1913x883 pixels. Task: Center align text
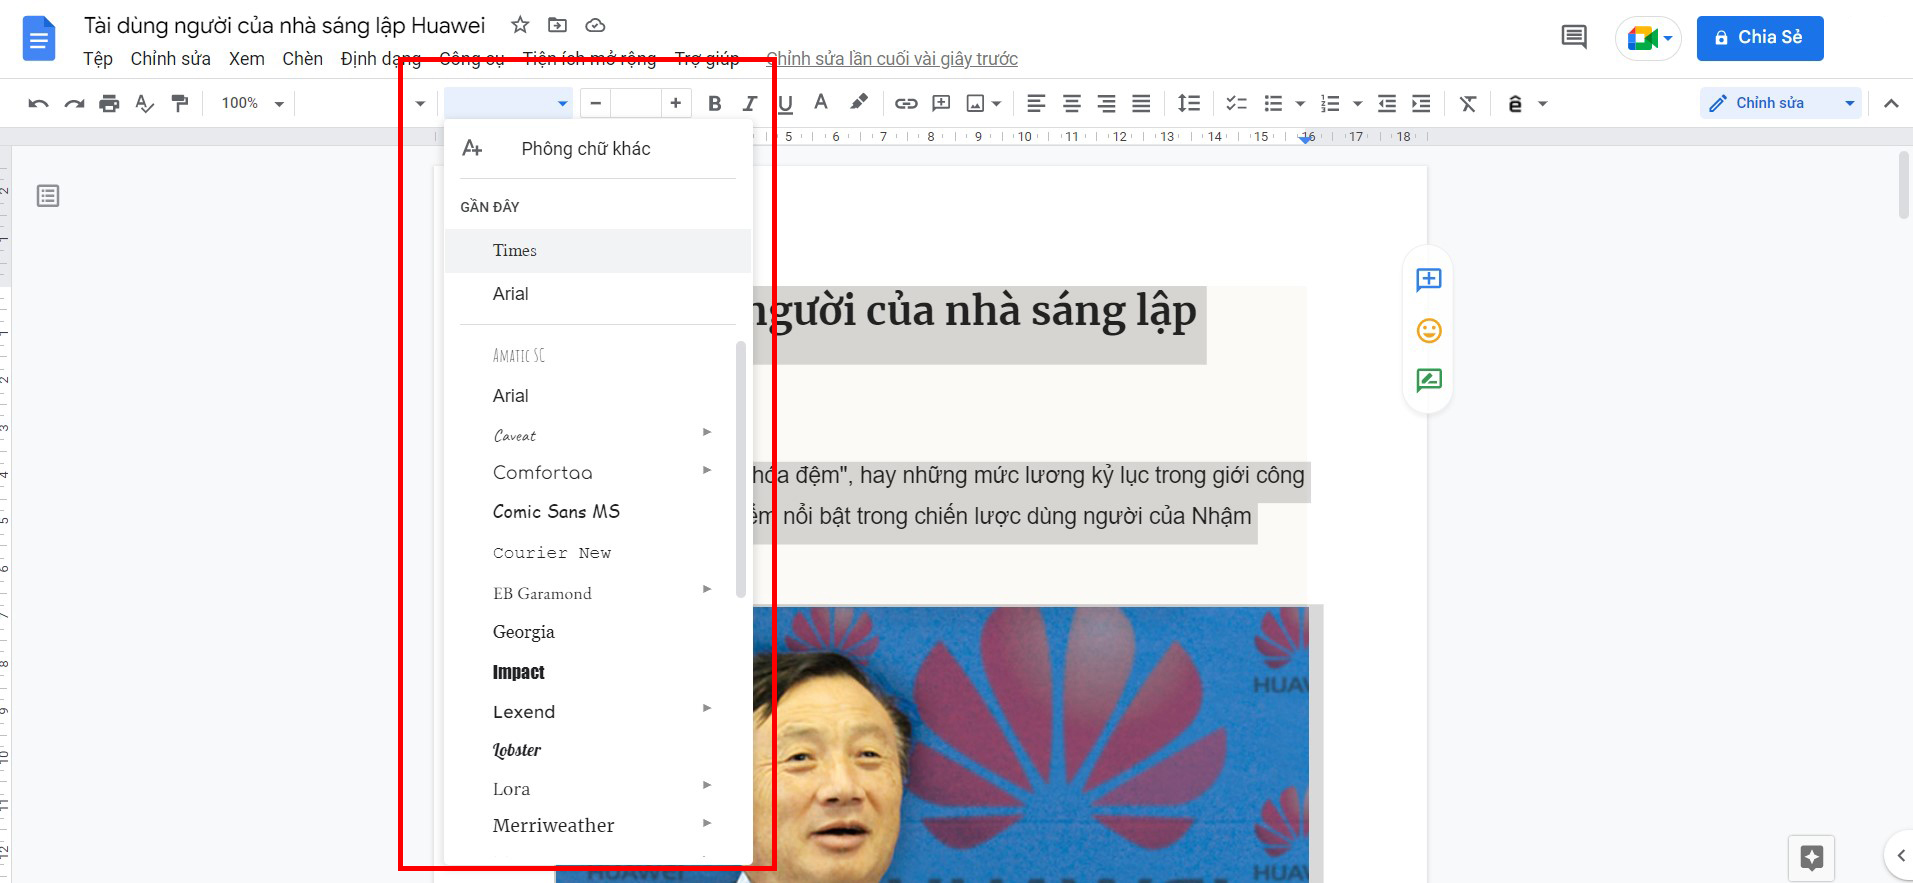[x=1071, y=103]
